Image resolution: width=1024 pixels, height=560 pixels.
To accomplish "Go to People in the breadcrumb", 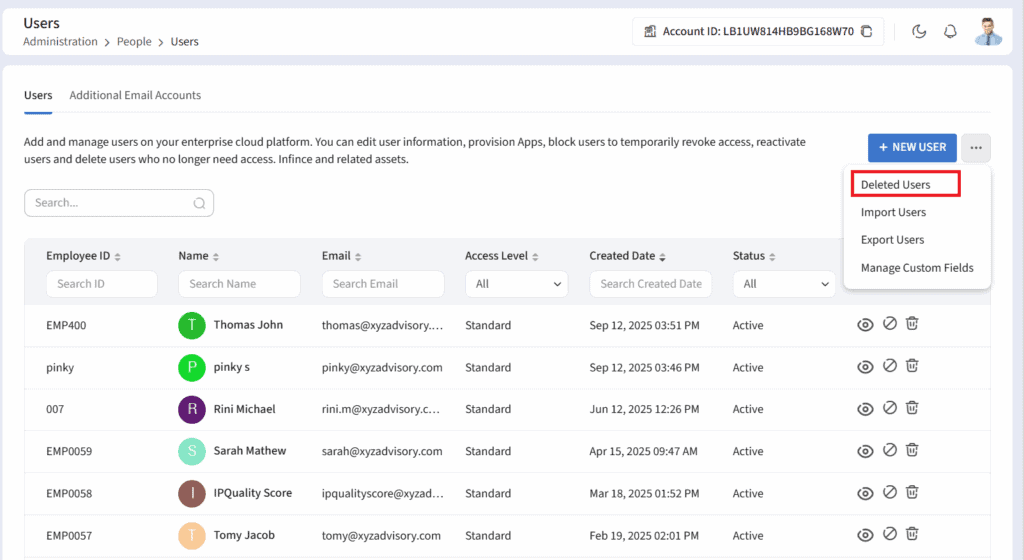I will (x=134, y=42).
